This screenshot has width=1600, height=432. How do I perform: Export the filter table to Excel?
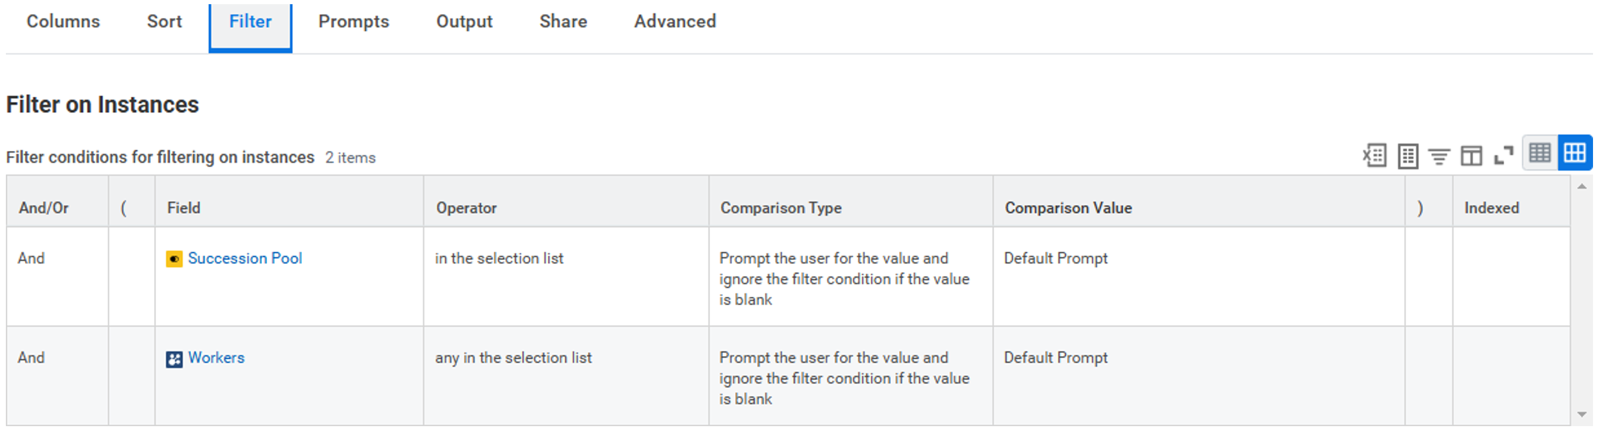tap(1375, 155)
